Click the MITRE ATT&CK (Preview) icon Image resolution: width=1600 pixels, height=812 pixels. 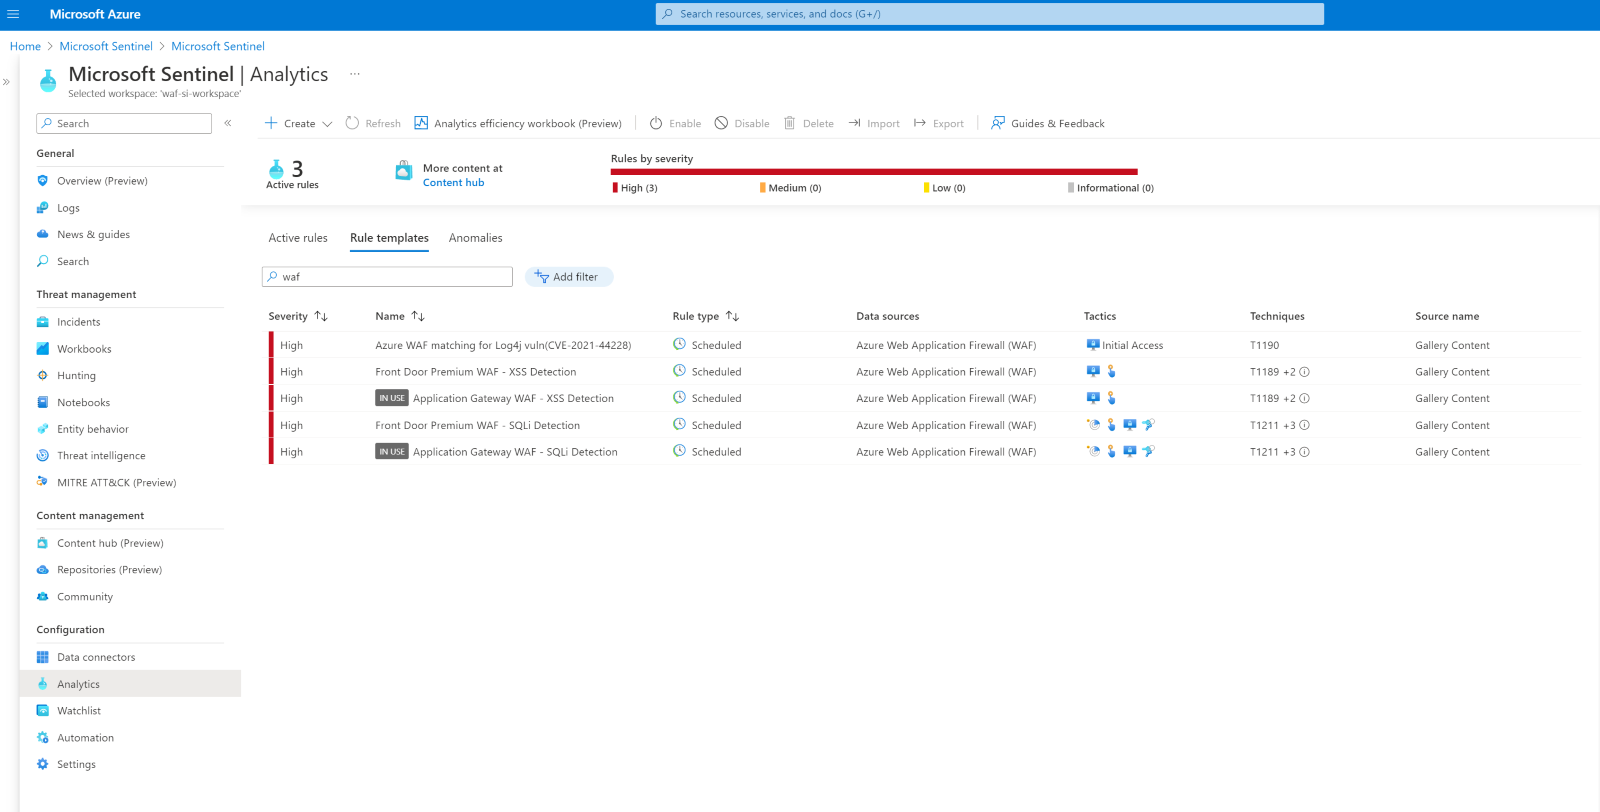(42, 482)
